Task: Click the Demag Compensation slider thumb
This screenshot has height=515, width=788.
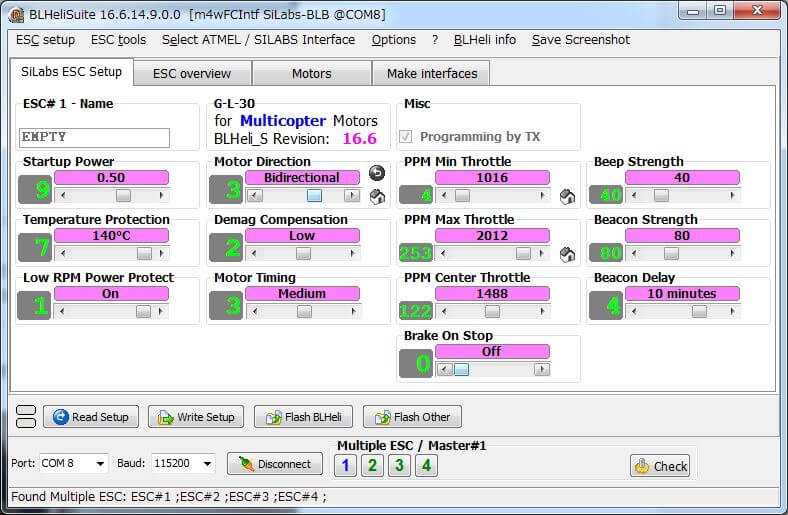Action: pyautogui.click(x=303, y=254)
